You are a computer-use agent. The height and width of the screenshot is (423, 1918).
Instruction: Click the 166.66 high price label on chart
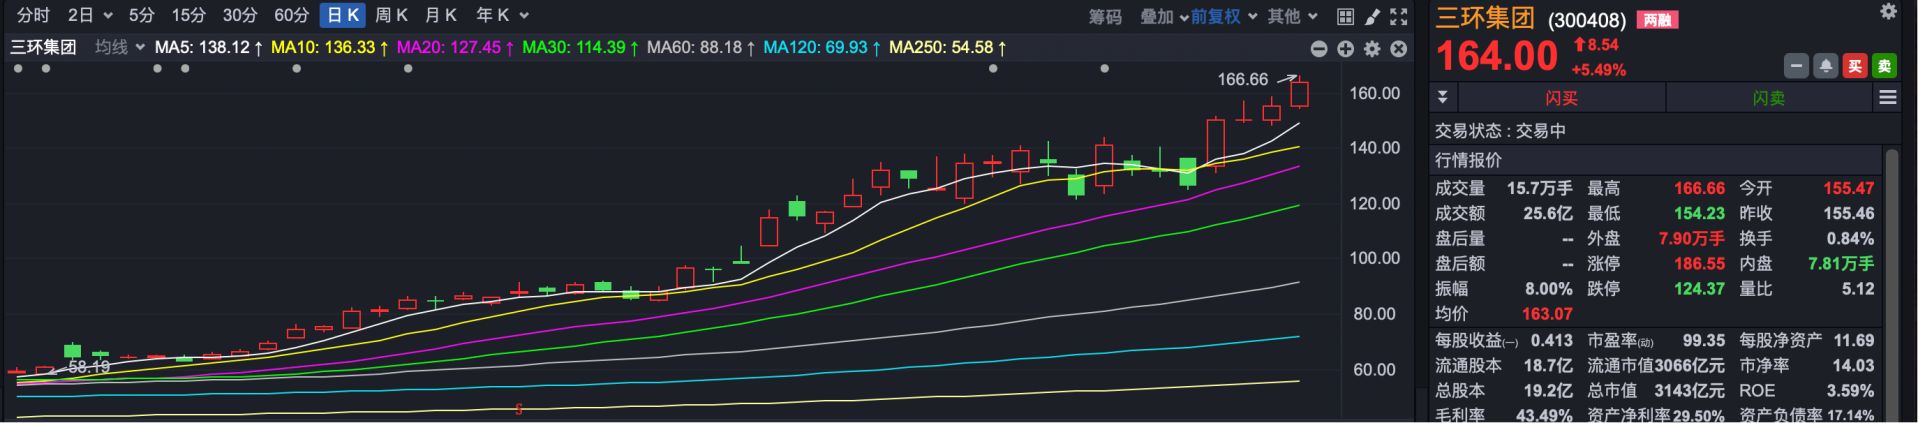[x=1242, y=79]
